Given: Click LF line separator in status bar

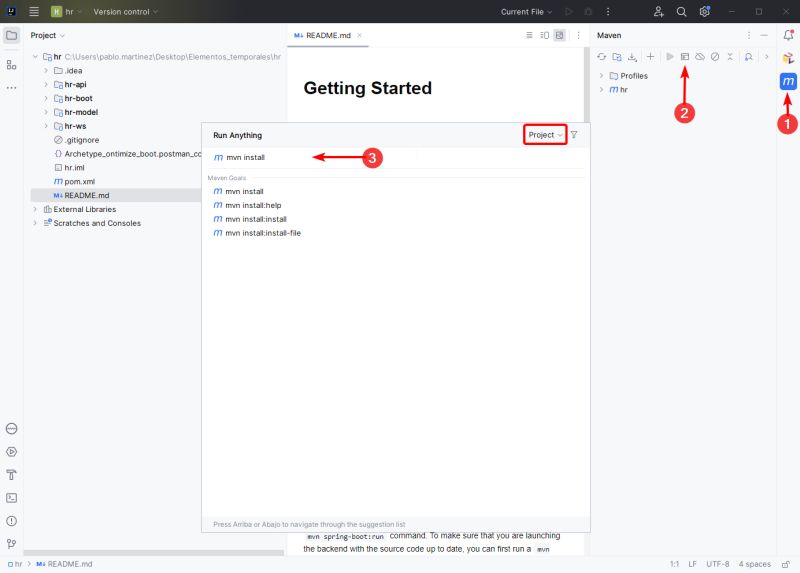Looking at the screenshot, I should (x=692, y=564).
